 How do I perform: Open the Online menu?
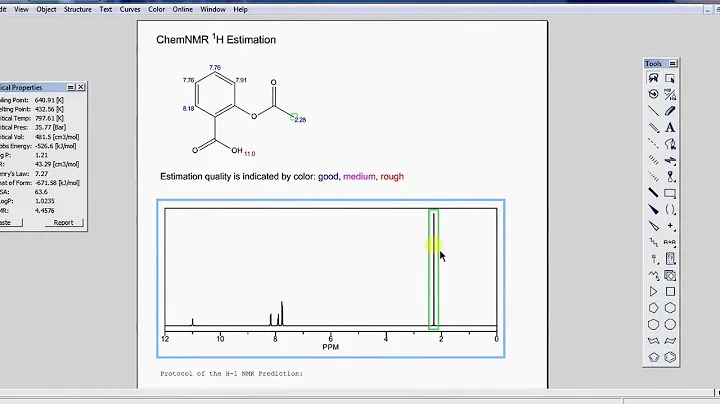pos(183,9)
